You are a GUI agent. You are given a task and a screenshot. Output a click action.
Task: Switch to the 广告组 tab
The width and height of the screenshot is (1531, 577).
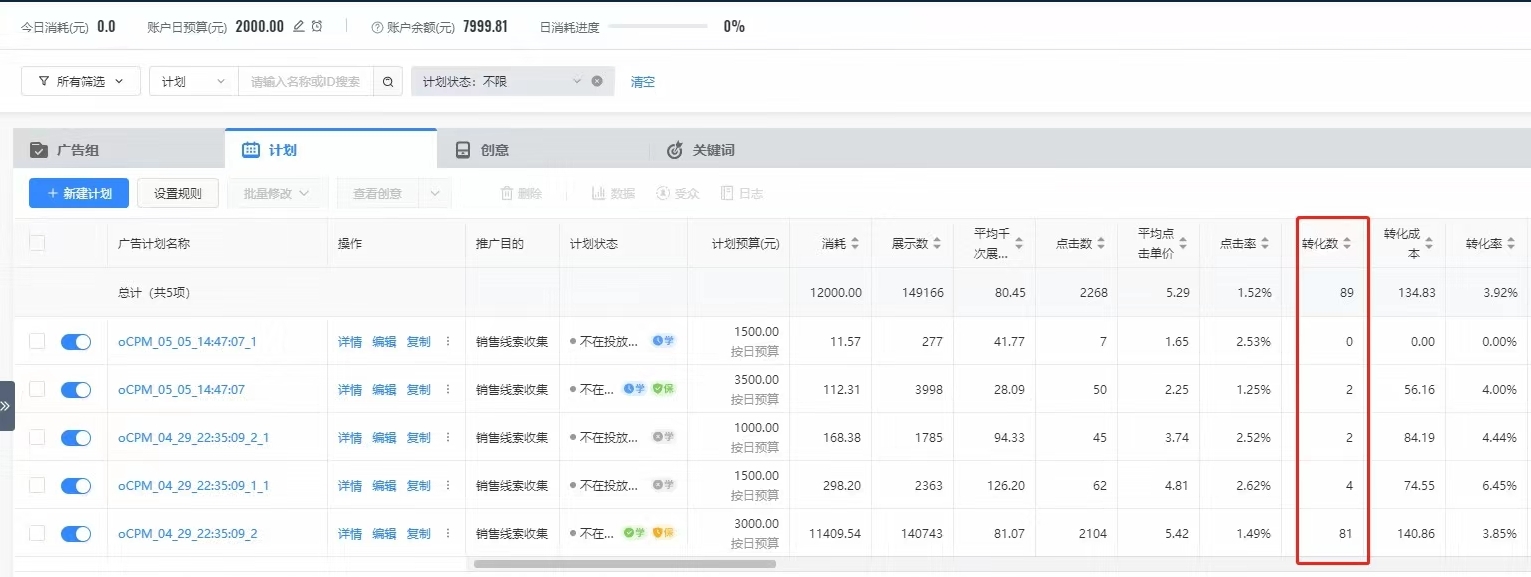pyautogui.click(x=118, y=150)
